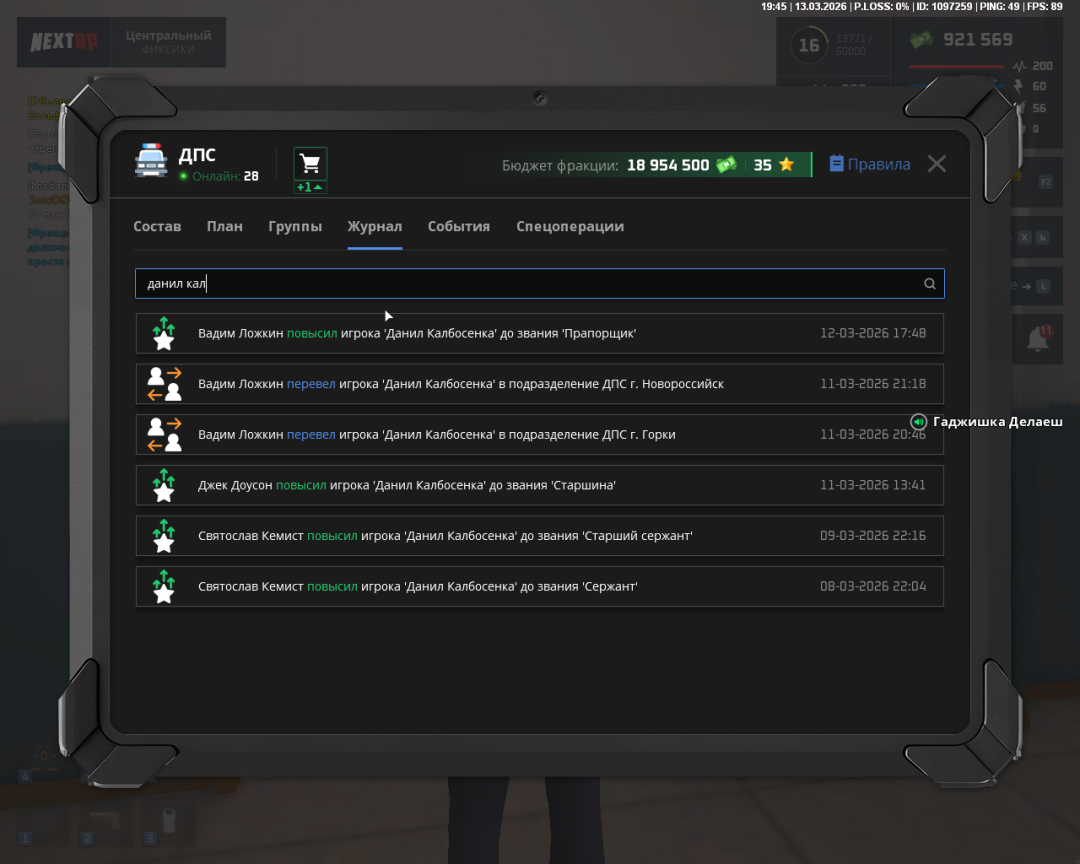Open the faction shop cart icon
1080x864 pixels.
310,164
